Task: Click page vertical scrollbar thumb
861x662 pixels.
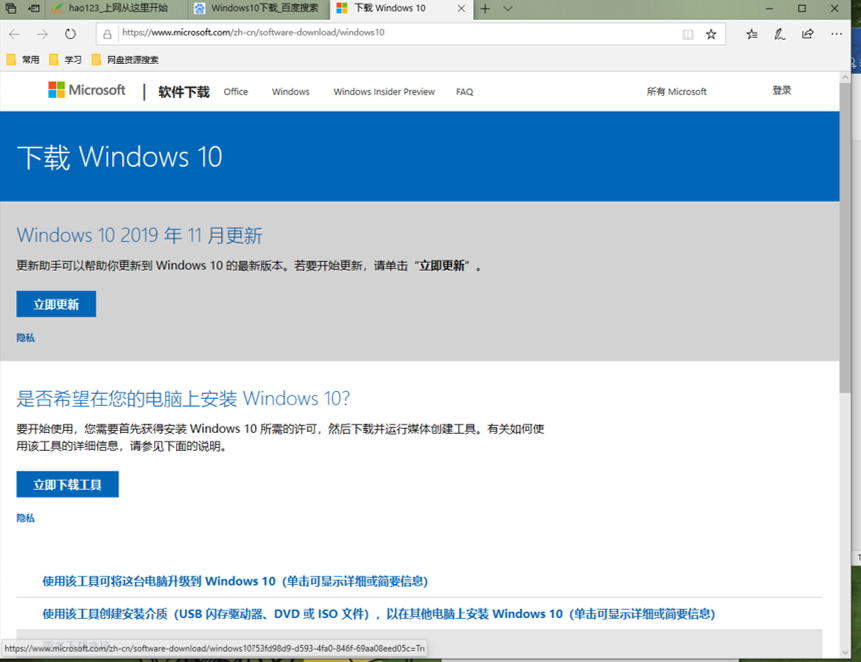Action: (845, 239)
